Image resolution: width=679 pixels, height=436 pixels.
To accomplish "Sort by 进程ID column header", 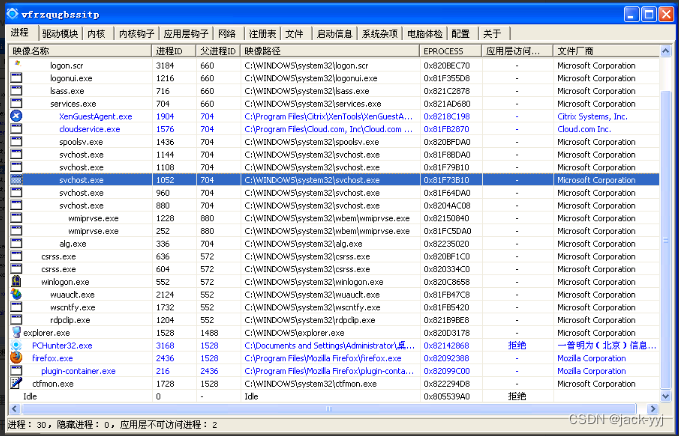I will pyautogui.click(x=174, y=51).
